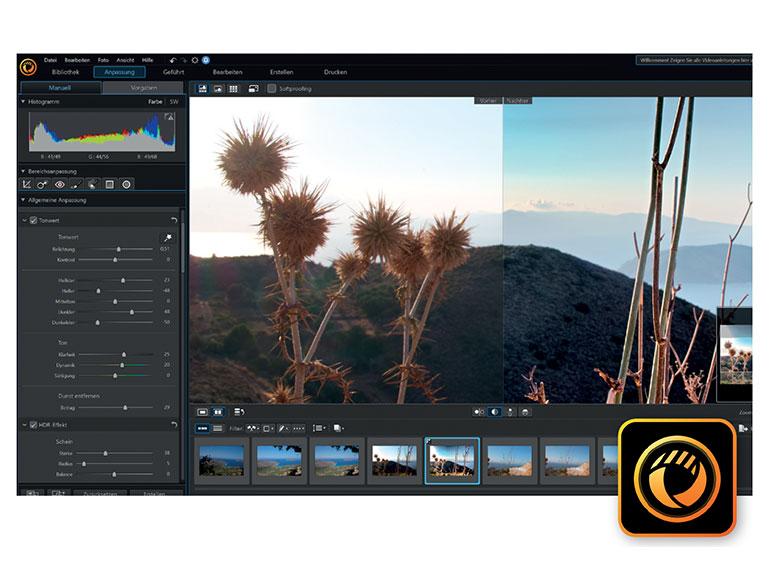Uncheck the HDR-Effekt checkbox
770x577 pixels.
pyautogui.click(x=33, y=425)
